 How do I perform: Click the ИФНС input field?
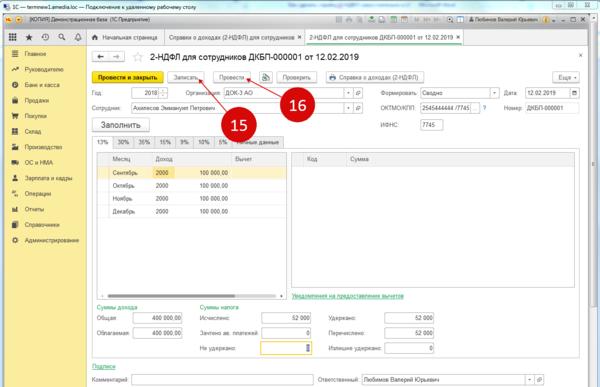click(x=431, y=125)
